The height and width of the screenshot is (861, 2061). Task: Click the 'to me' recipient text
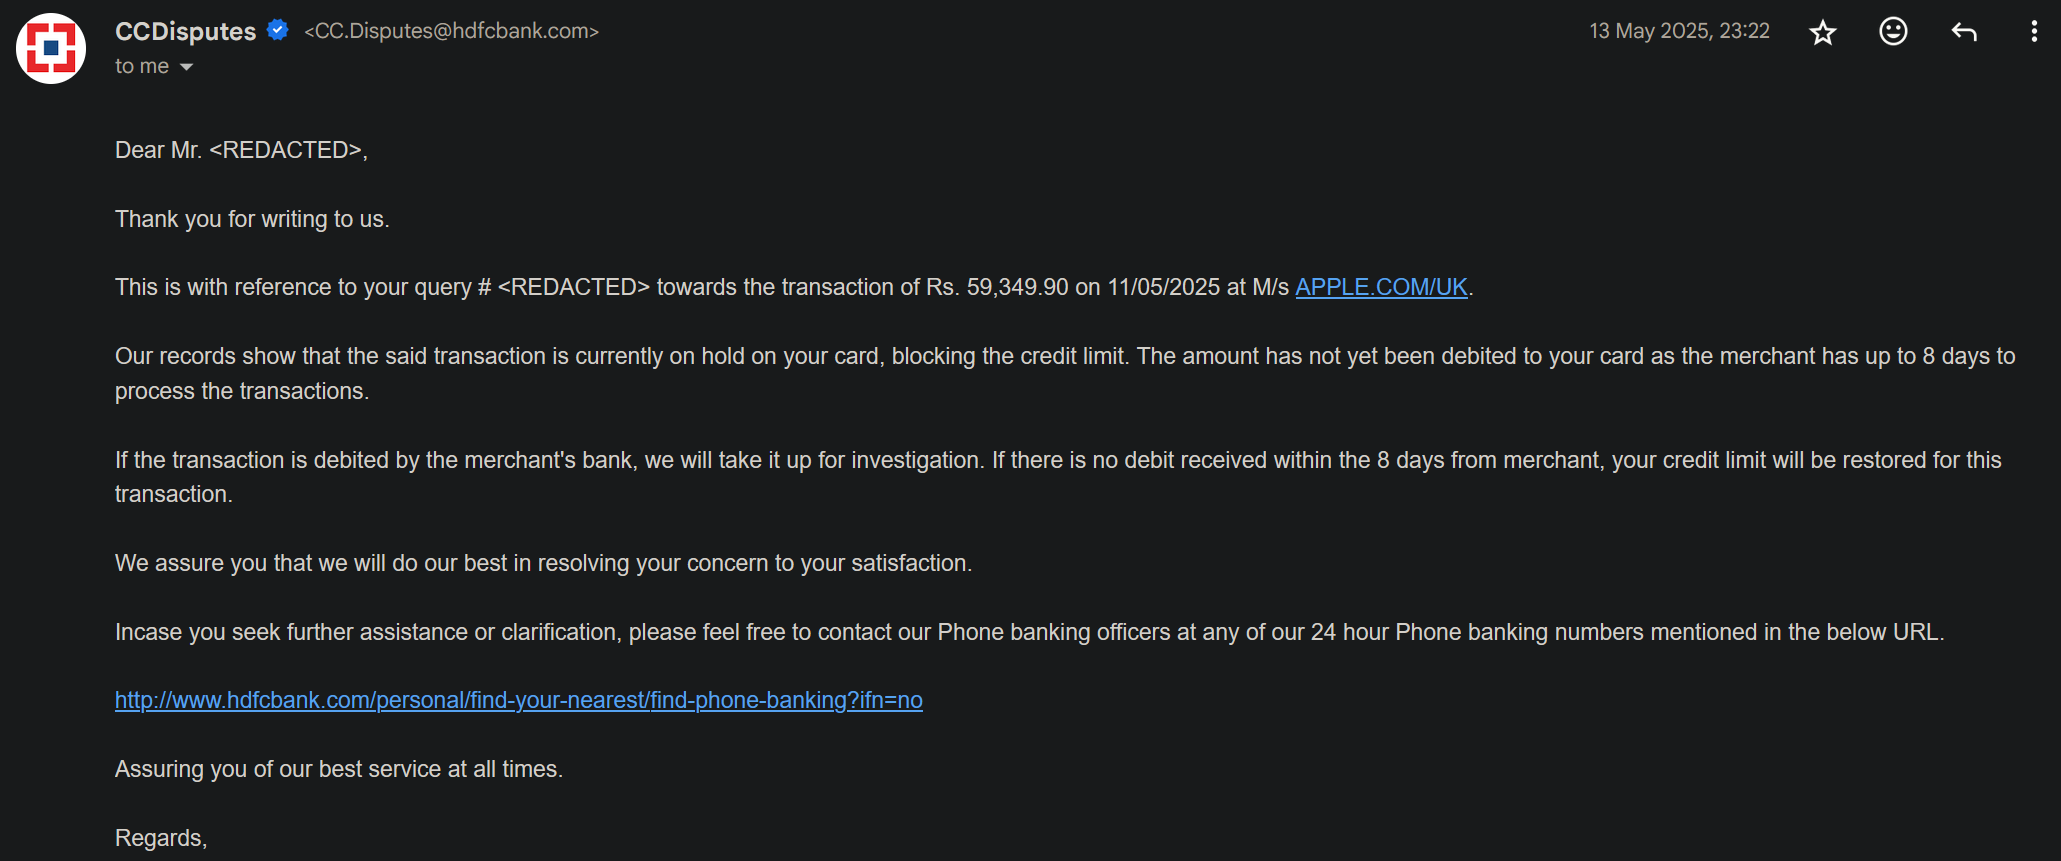click(x=142, y=66)
